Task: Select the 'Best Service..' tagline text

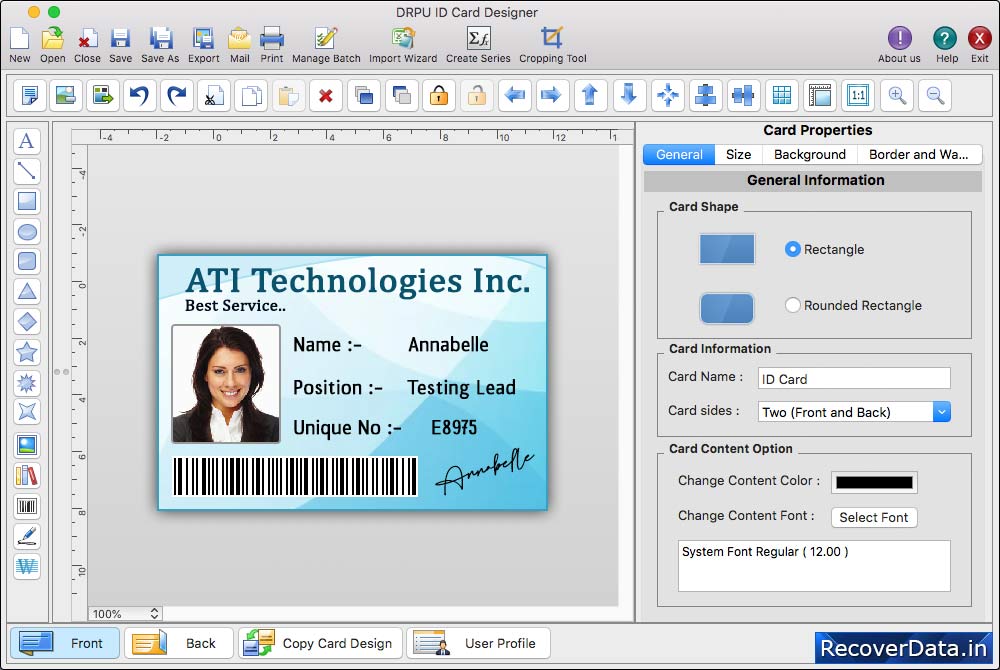Action: 235,306
